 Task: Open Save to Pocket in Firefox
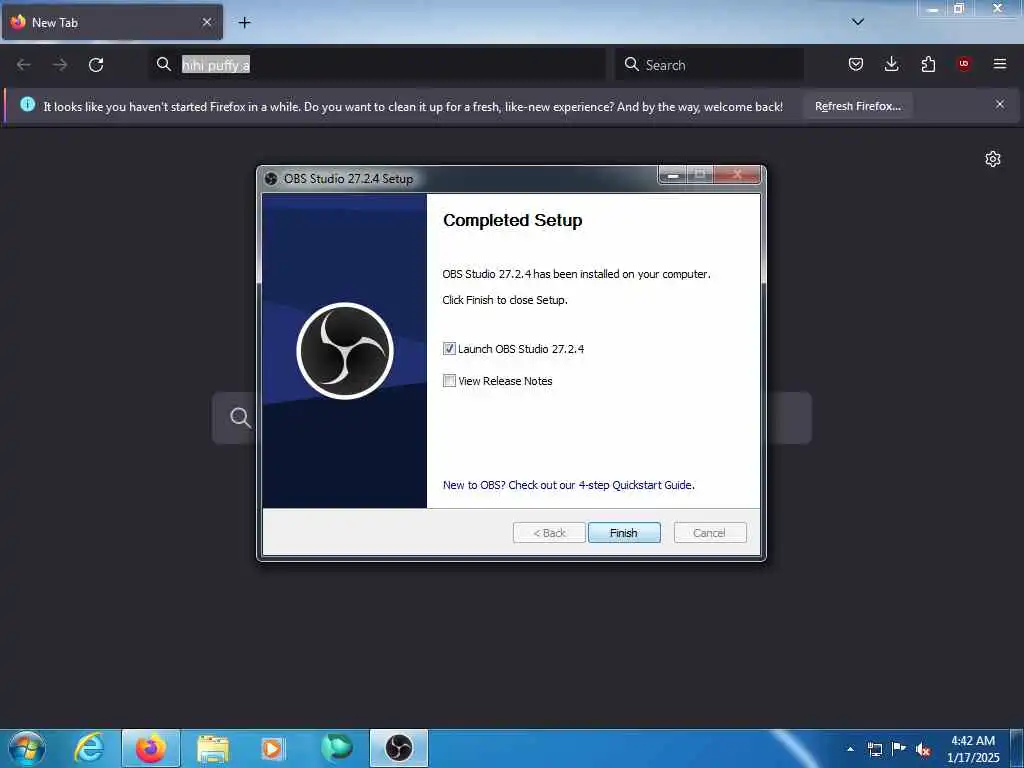[x=856, y=64]
